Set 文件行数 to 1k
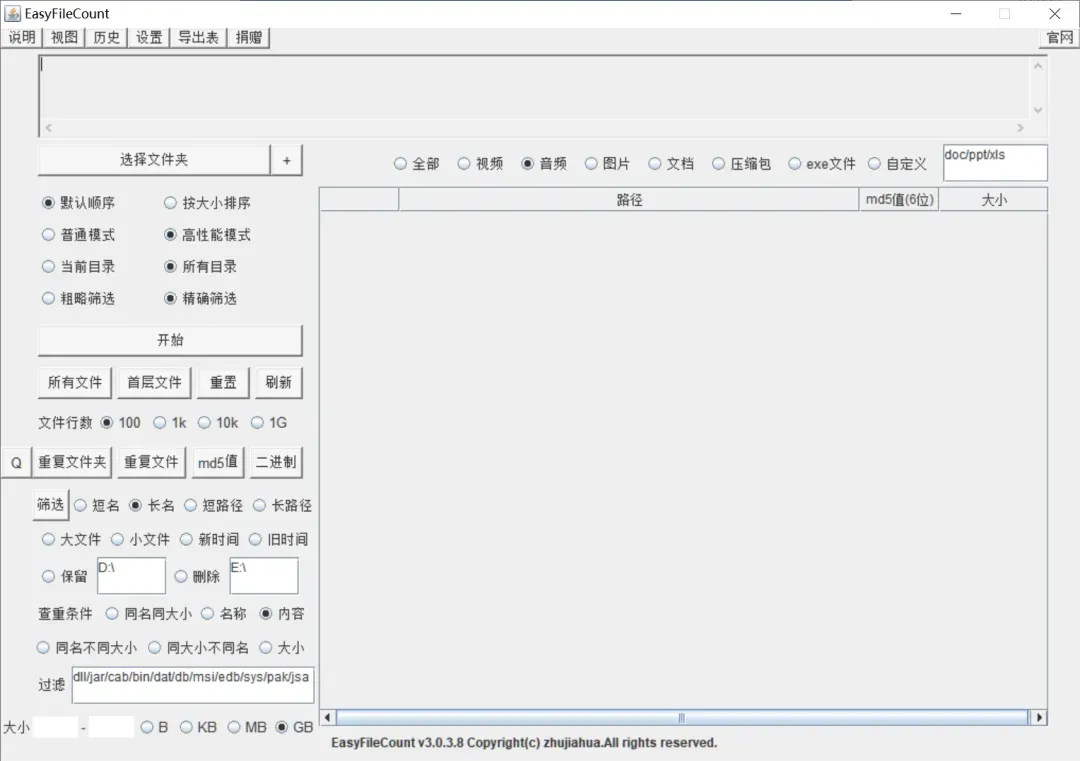The image size is (1080, 761). click(x=169, y=423)
